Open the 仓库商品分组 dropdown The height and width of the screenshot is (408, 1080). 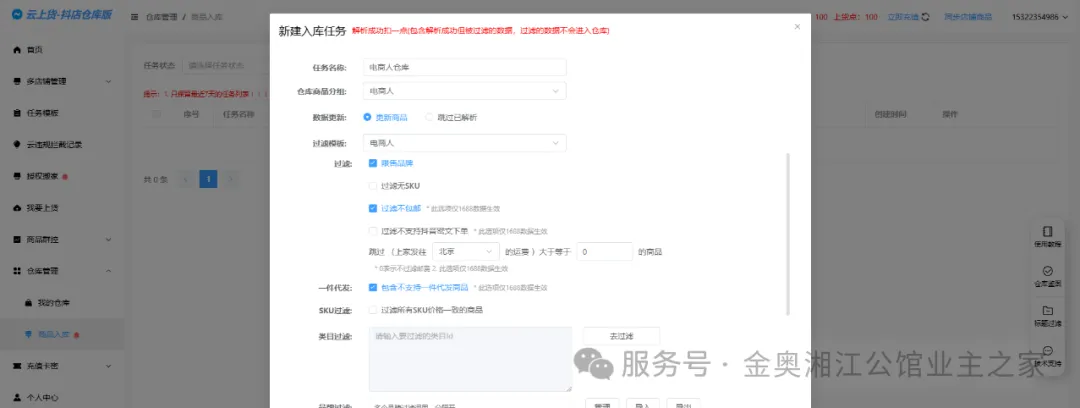[464, 92]
